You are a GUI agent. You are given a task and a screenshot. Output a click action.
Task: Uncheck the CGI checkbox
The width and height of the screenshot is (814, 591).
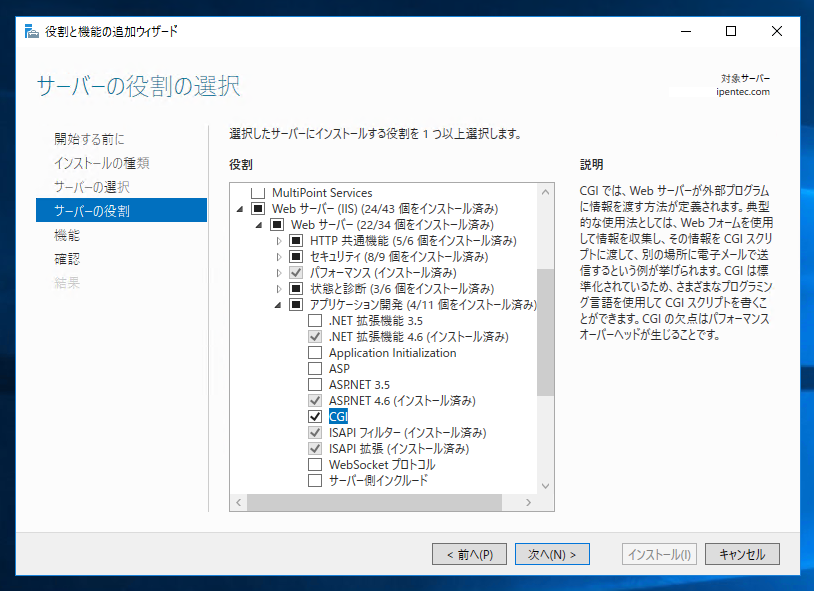(x=315, y=417)
